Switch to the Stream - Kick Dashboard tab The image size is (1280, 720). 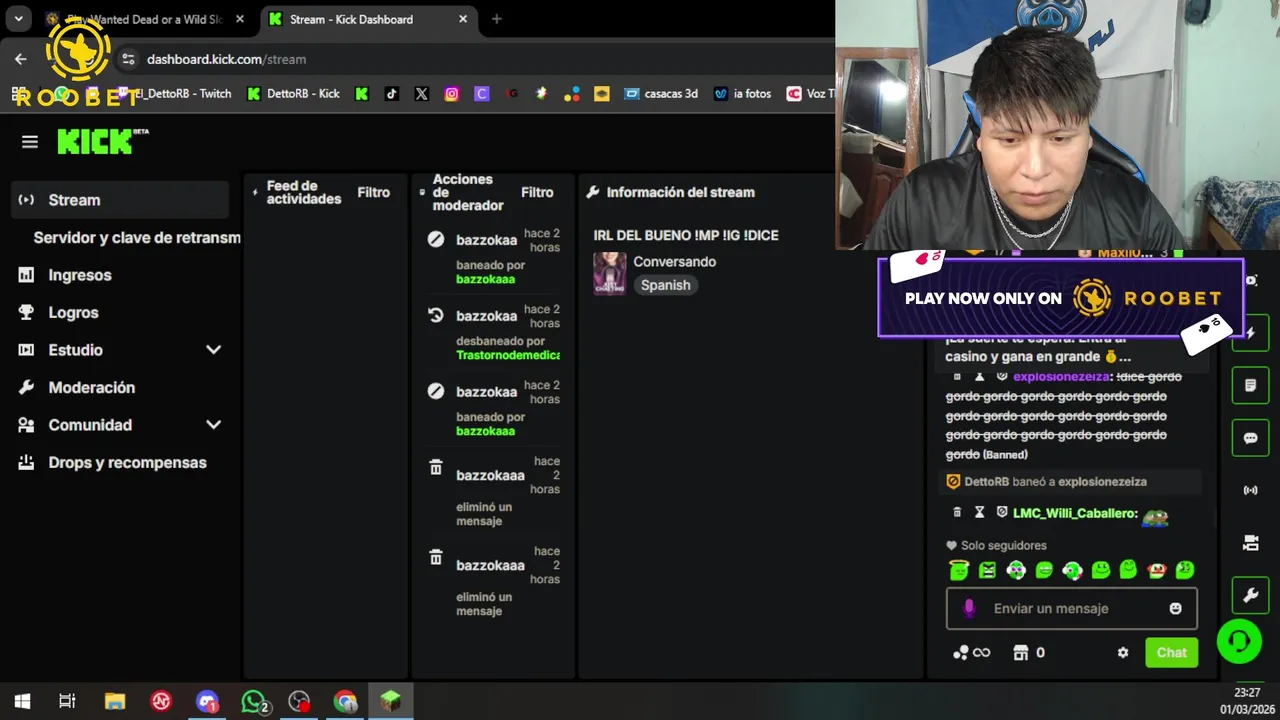(x=369, y=19)
